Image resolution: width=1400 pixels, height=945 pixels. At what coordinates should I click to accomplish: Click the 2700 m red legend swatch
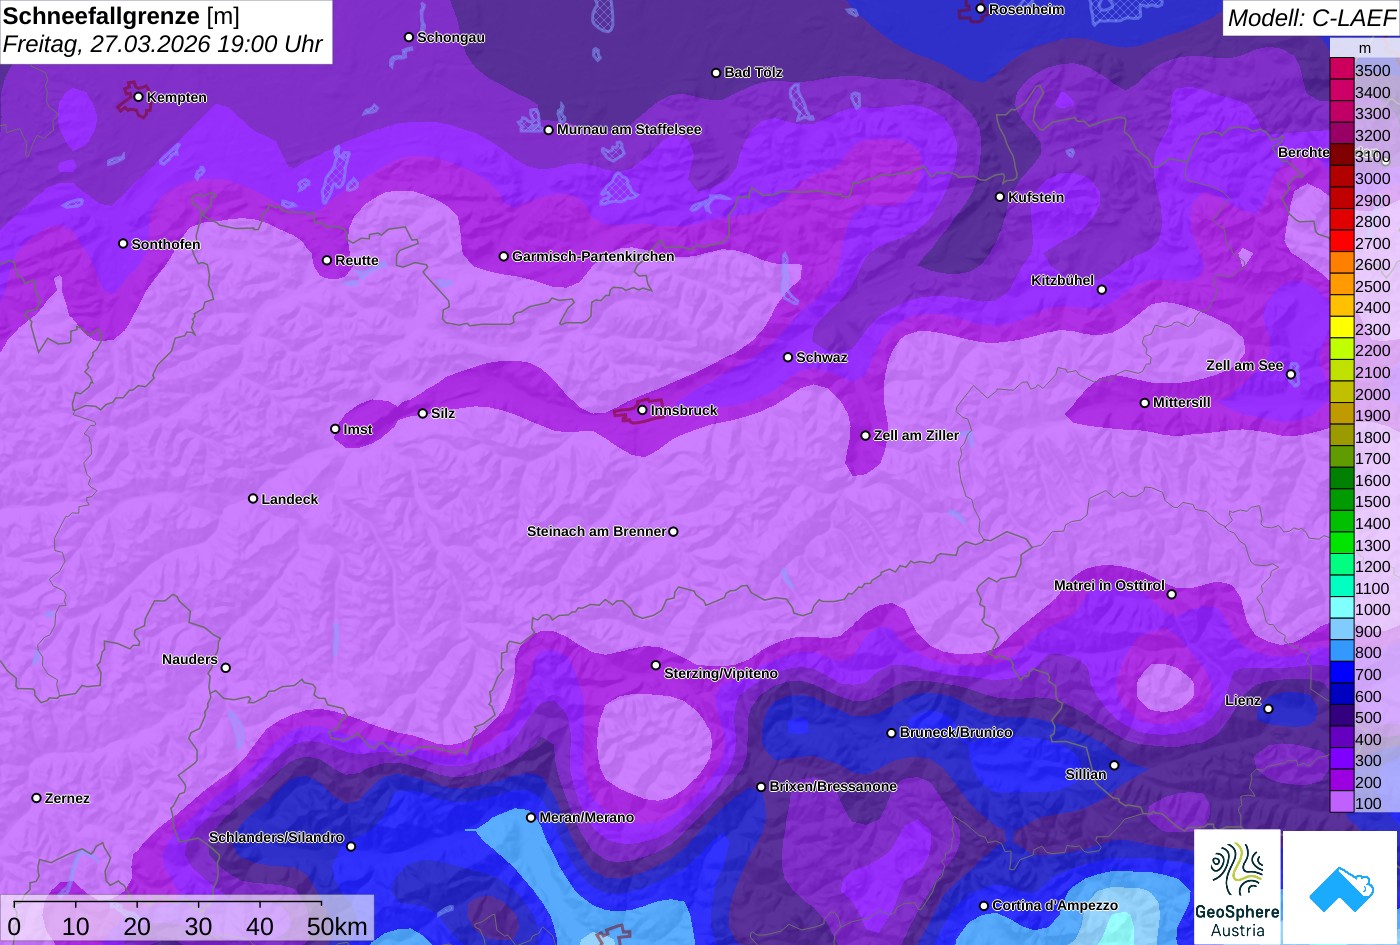click(1341, 243)
